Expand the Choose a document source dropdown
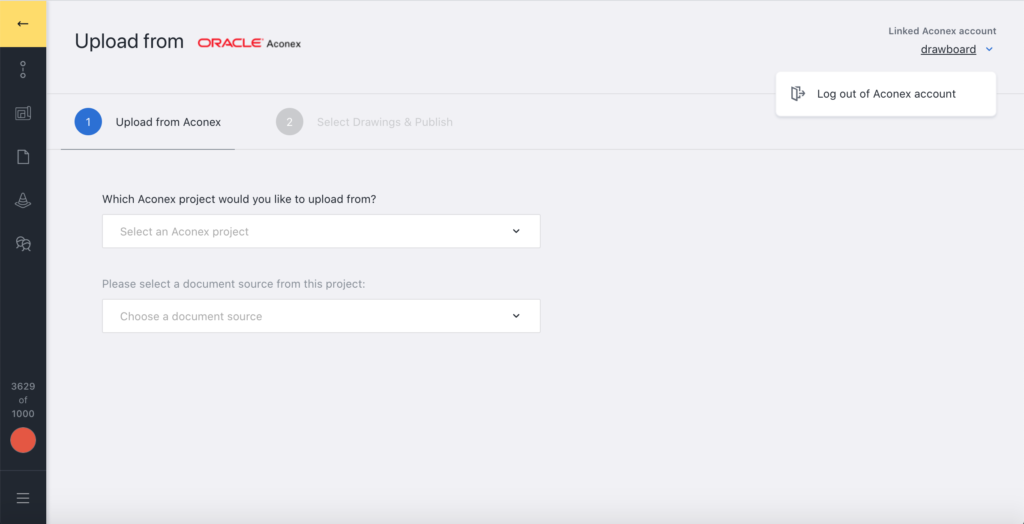Image resolution: width=1024 pixels, height=524 pixels. coord(321,316)
